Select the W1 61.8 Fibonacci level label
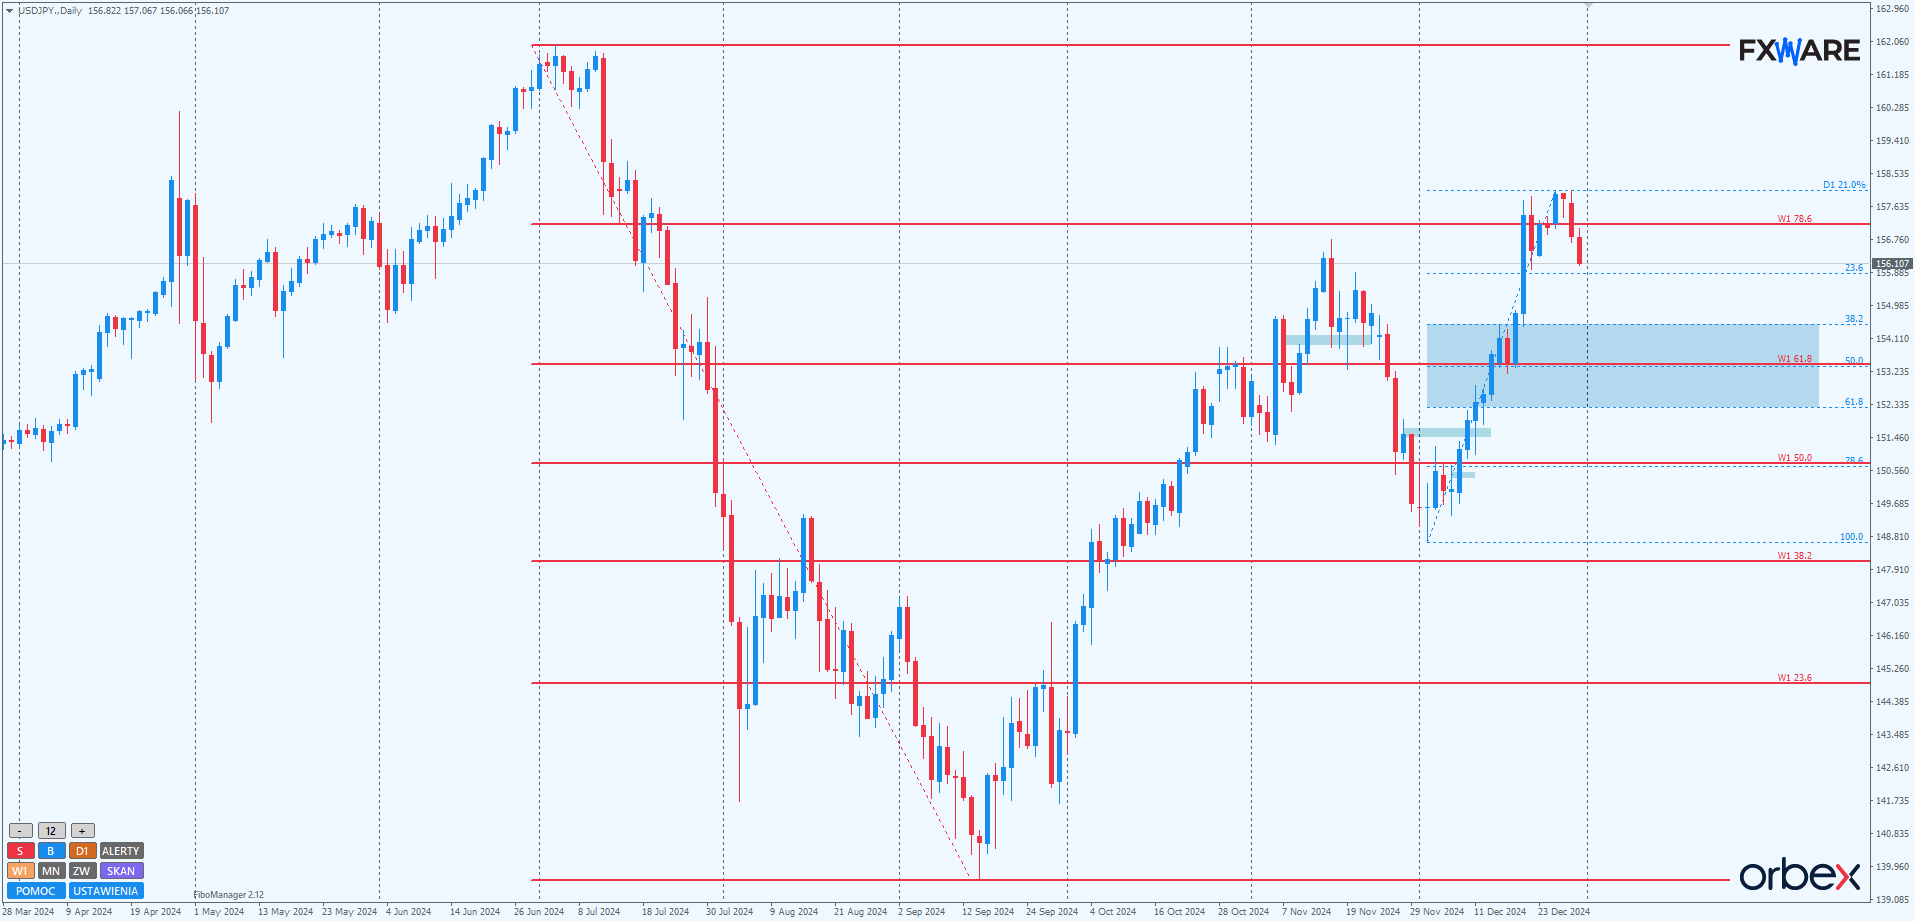Screen dimensions: 1915x921 [x=1794, y=359]
